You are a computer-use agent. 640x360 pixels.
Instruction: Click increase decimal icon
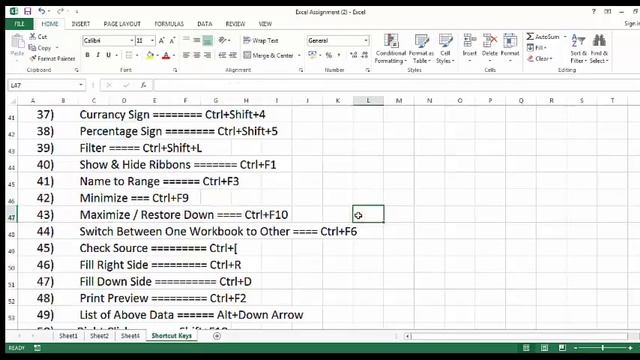pos(353,55)
